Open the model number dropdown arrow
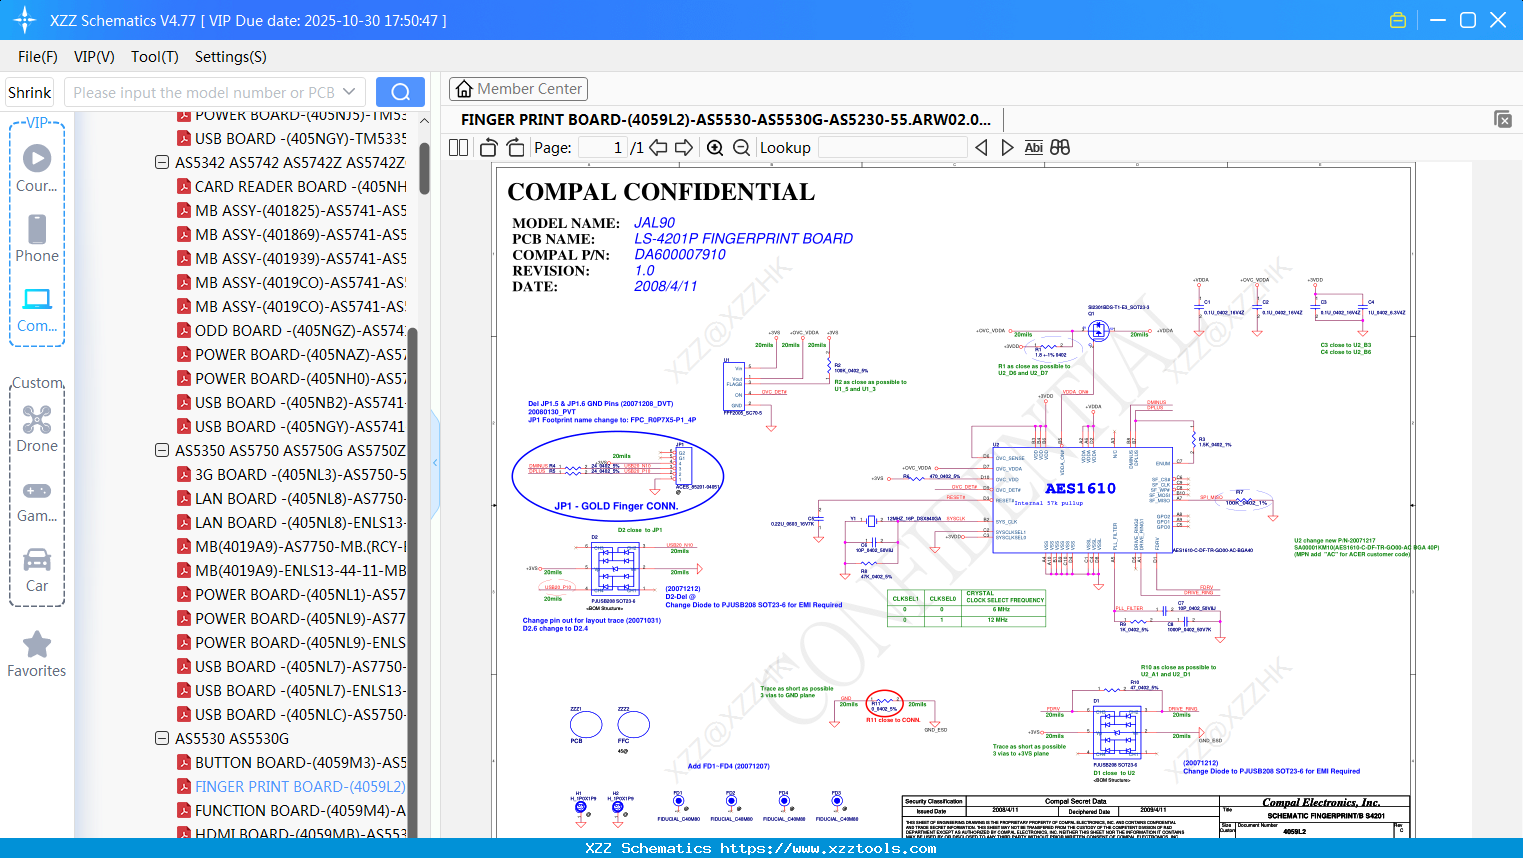Image resolution: width=1523 pixels, height=858 pixels. coord(349,92)
